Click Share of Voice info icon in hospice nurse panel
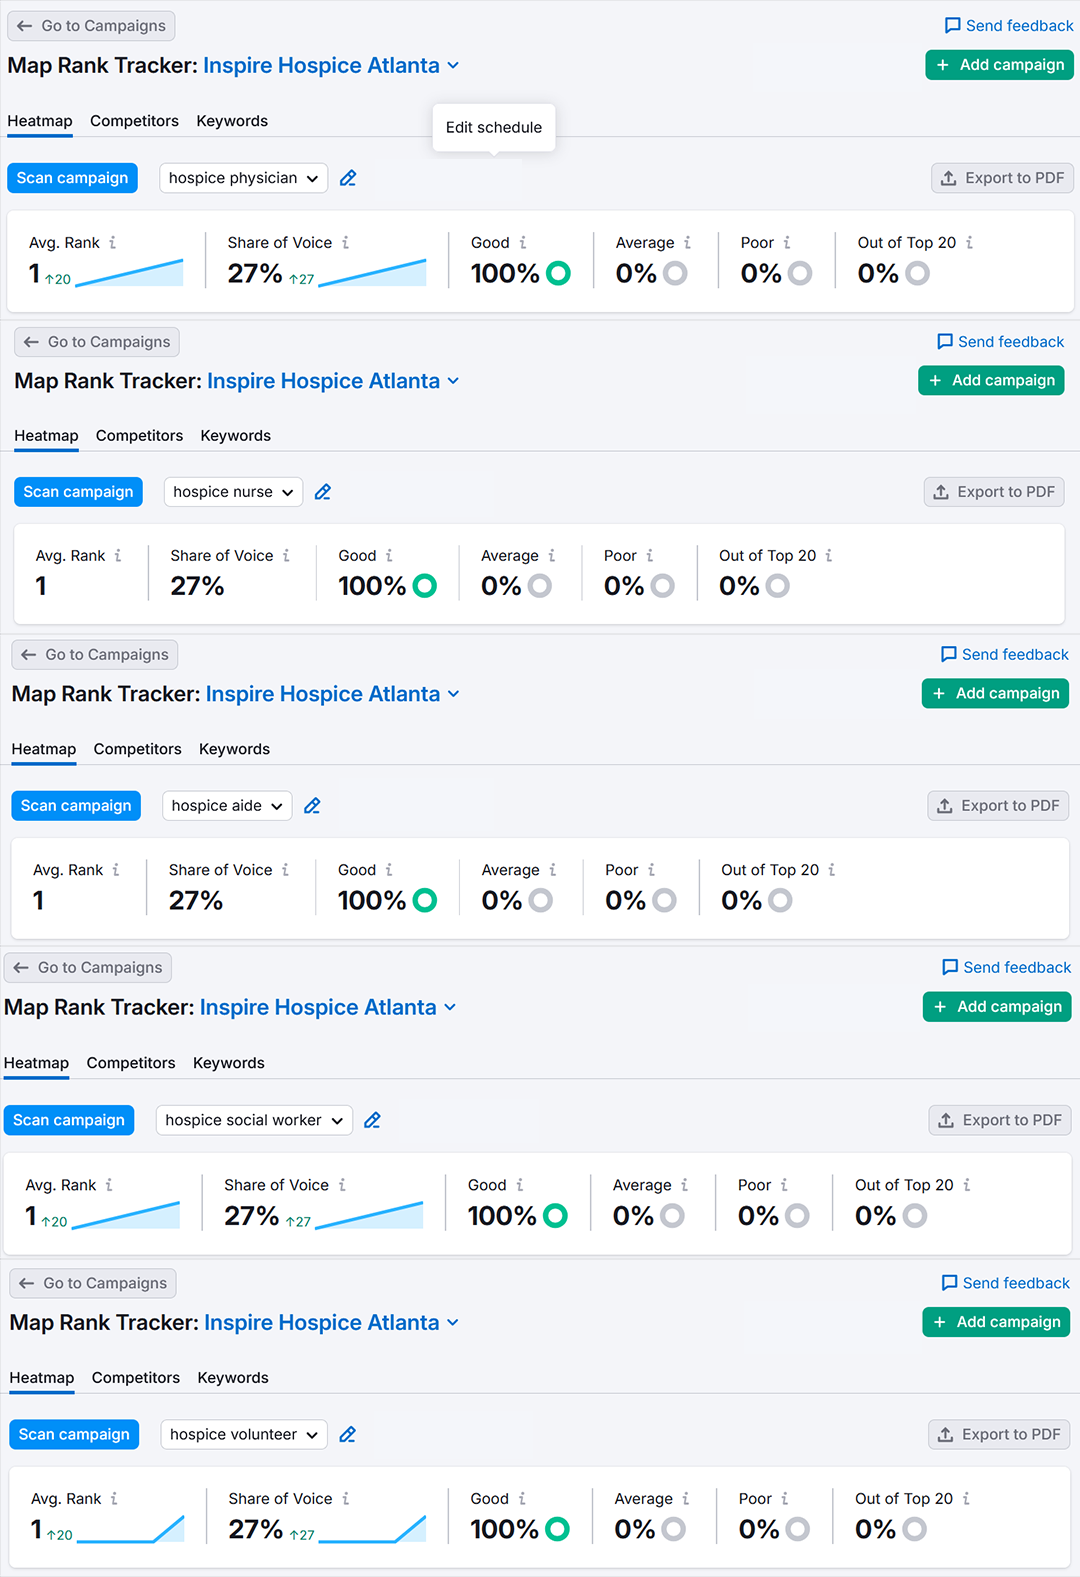Viewport: 1080px width, 1577px height. tap(286, 556)
